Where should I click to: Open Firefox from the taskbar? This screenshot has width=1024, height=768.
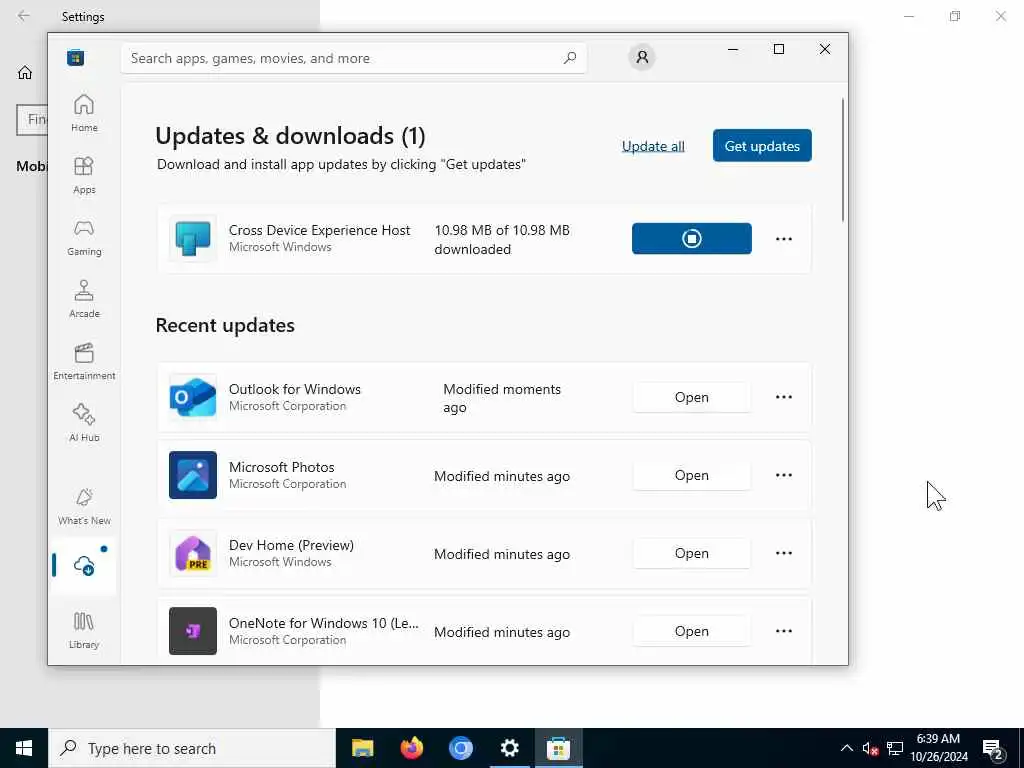click(x=411, y=748)
